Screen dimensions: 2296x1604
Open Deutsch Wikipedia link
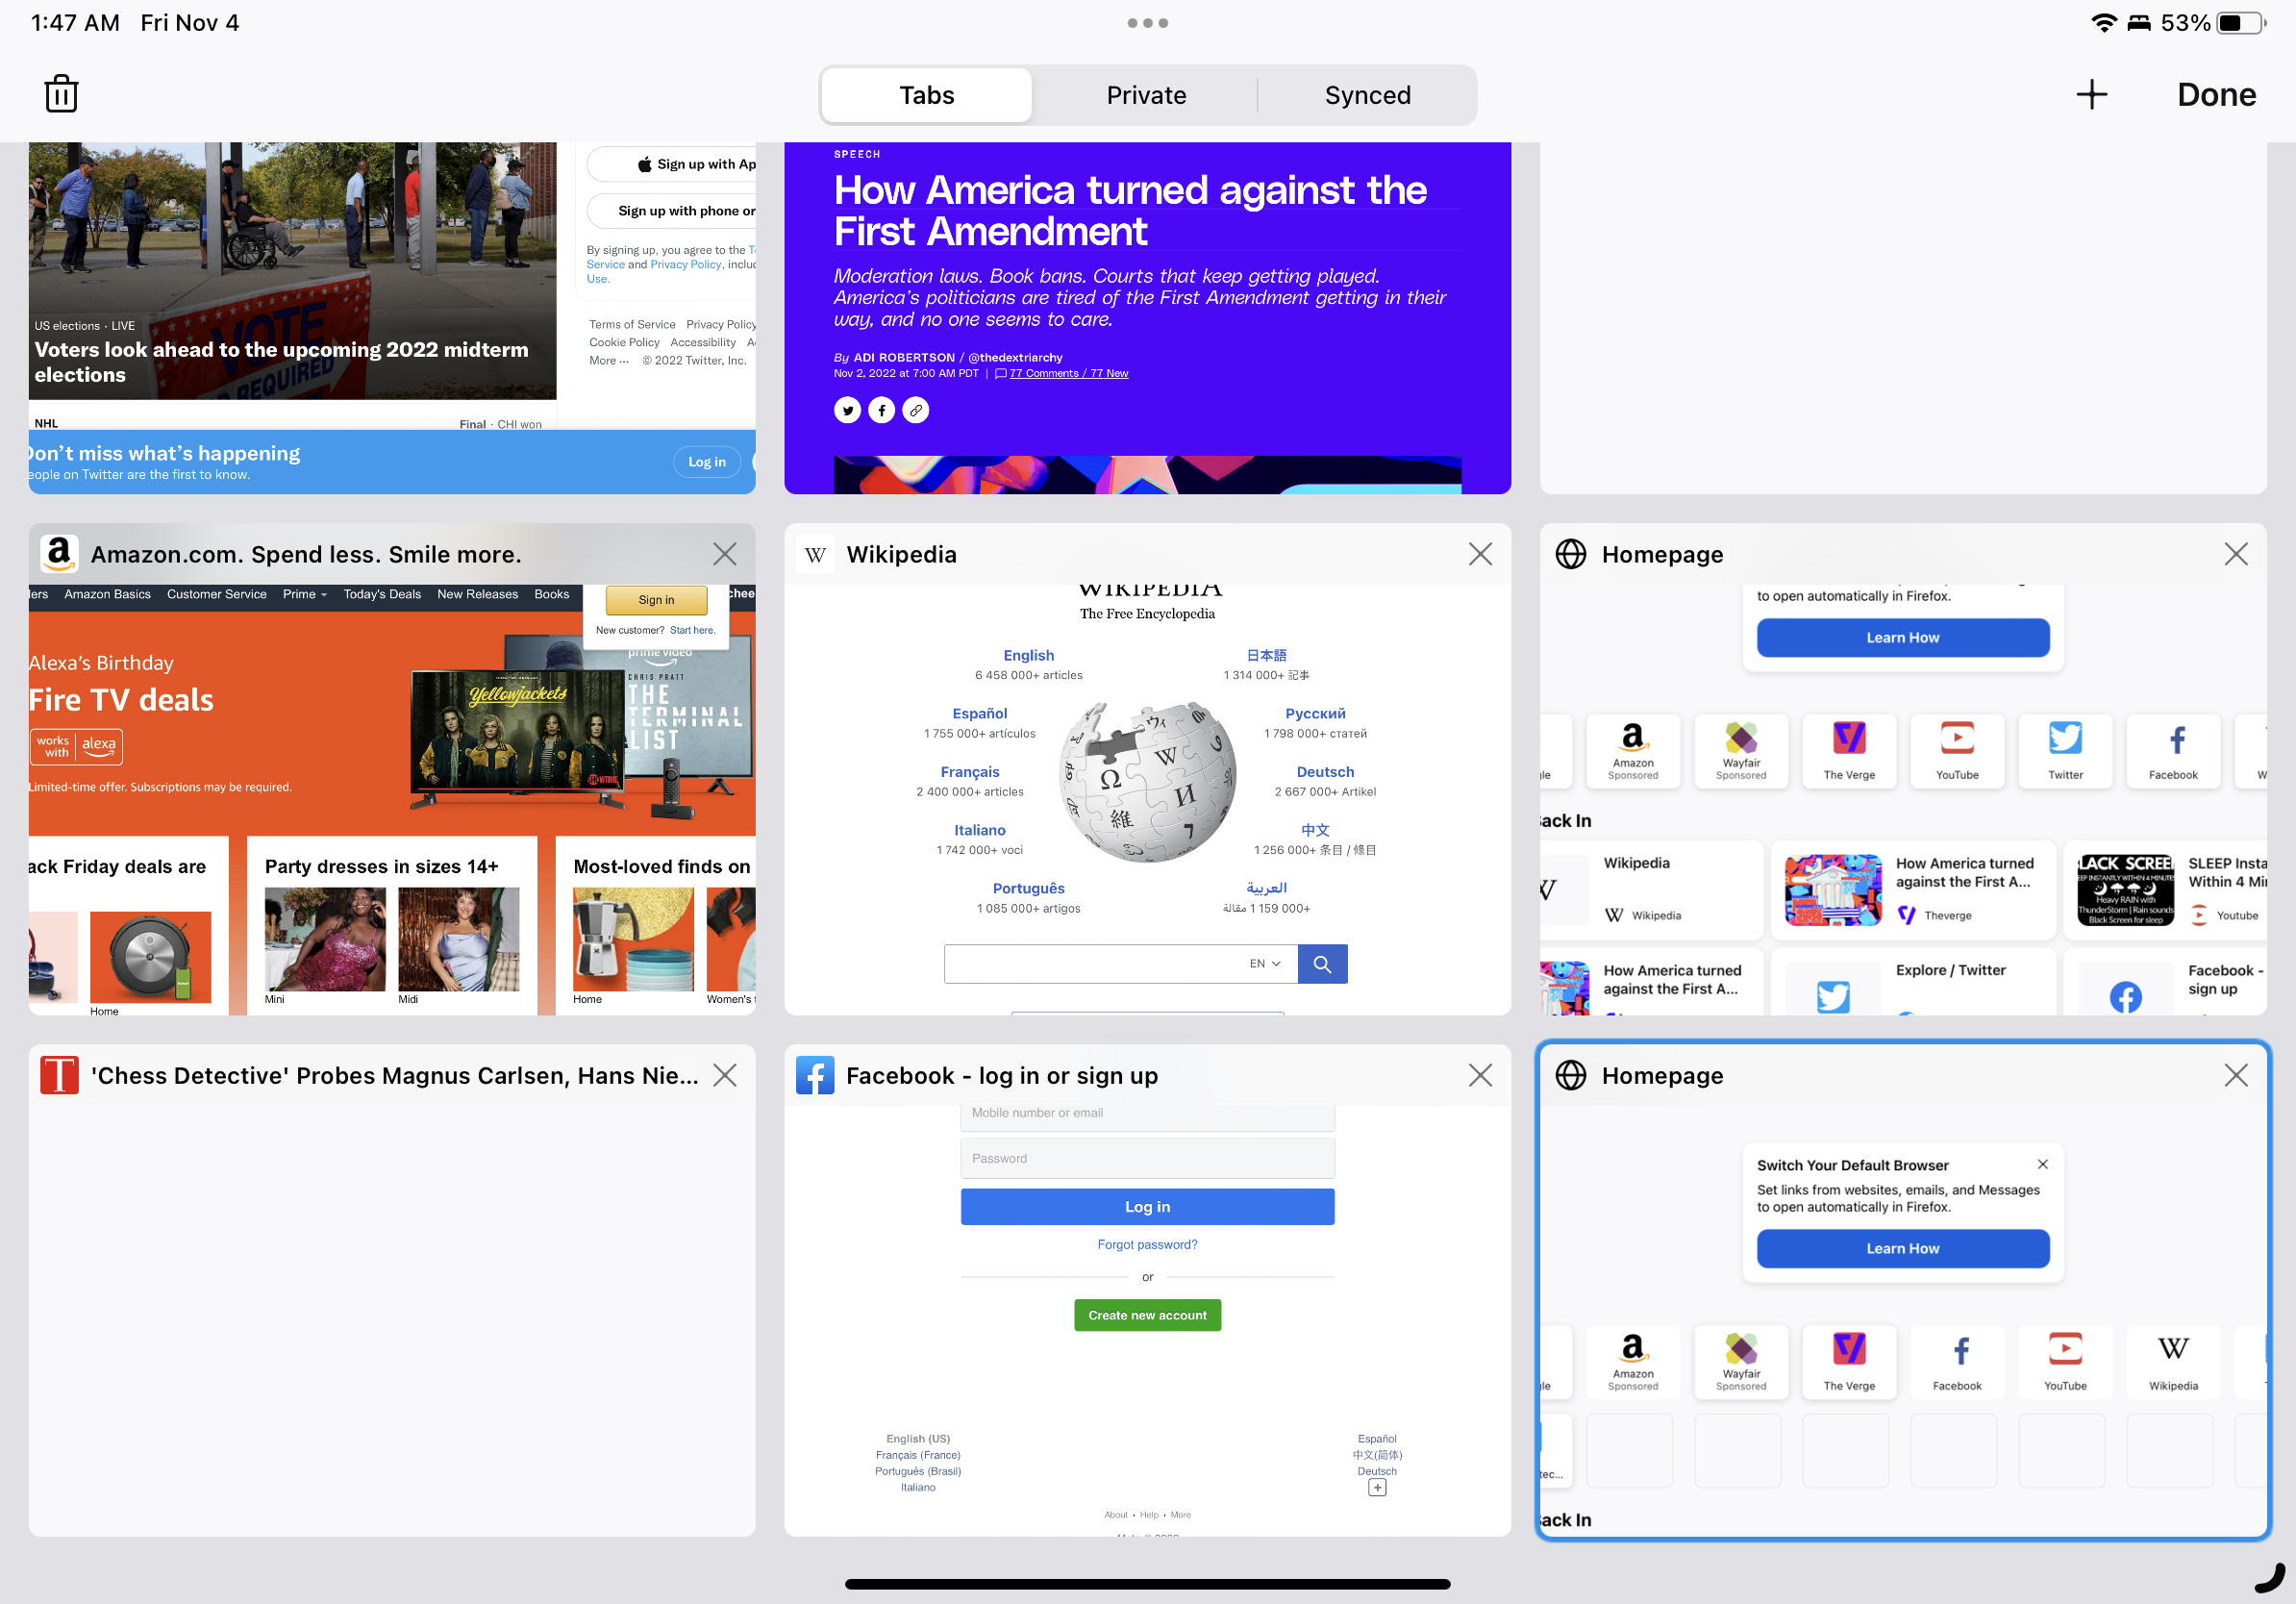[x=1325, y=772]
